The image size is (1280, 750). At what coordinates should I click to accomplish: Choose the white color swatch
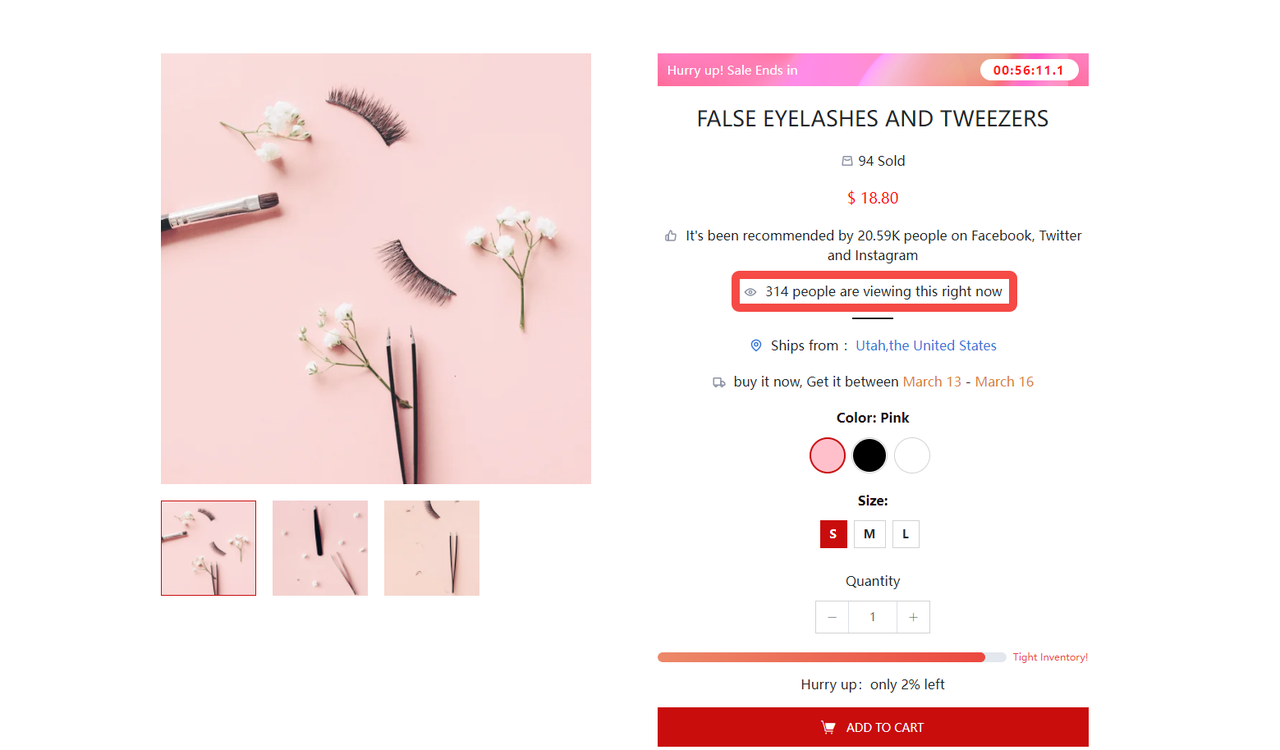click(x=912, y=455)
